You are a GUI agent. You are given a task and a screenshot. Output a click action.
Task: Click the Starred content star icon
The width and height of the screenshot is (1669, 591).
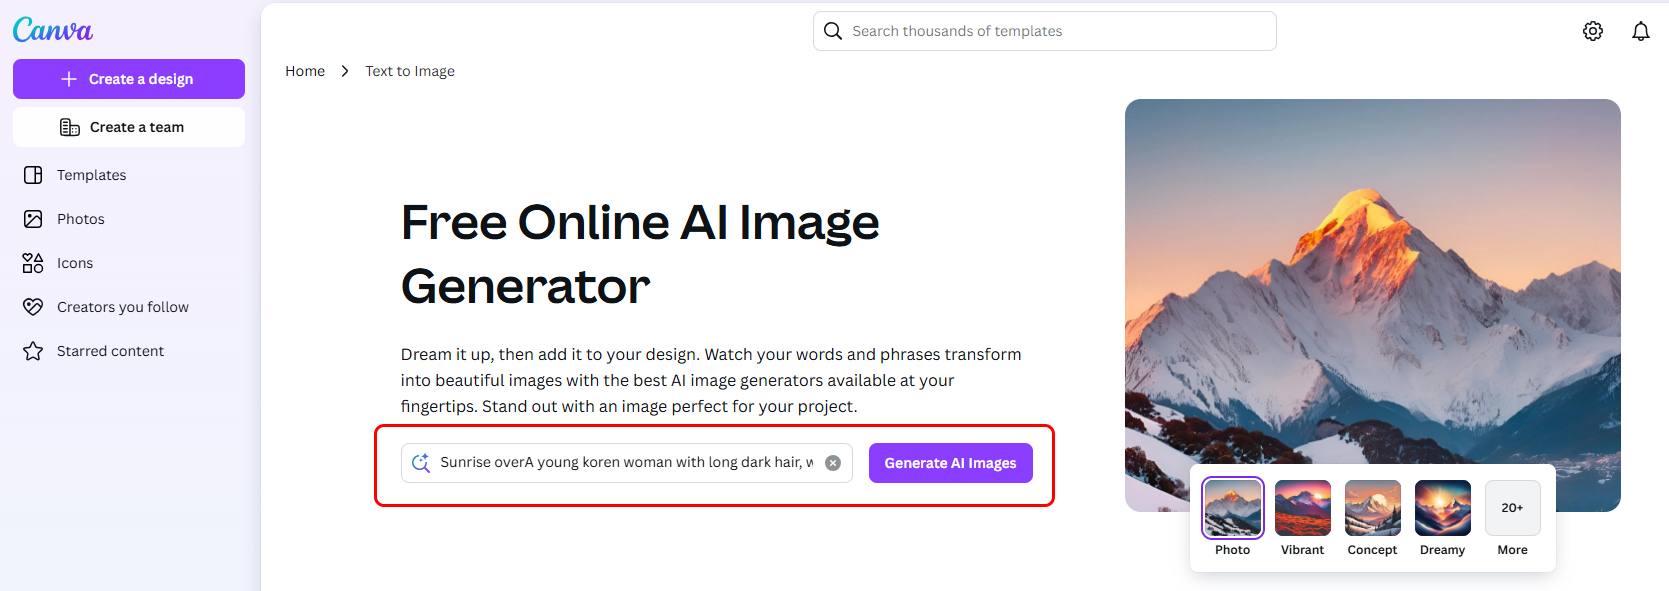(33, 351)
